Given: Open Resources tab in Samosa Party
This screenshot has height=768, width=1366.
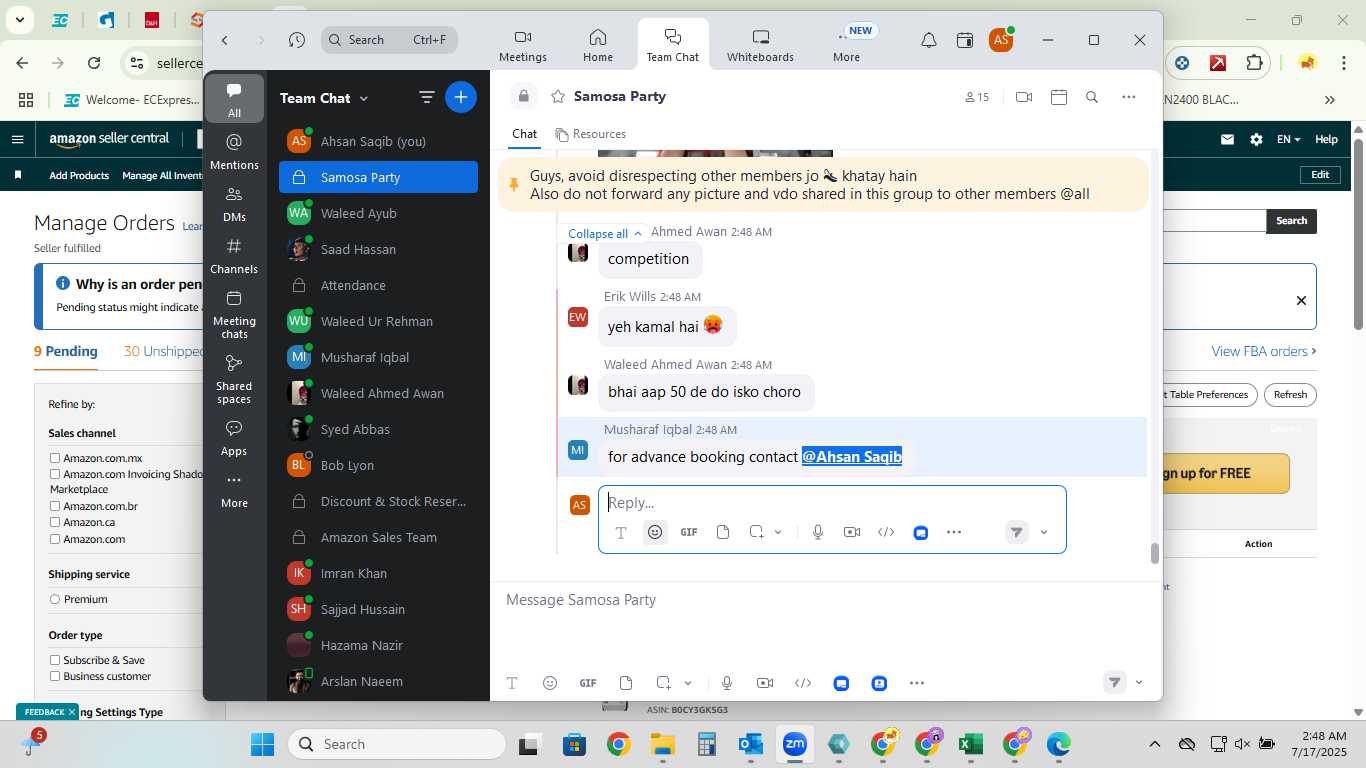Looking at the screenshot, I should point(590,134).
